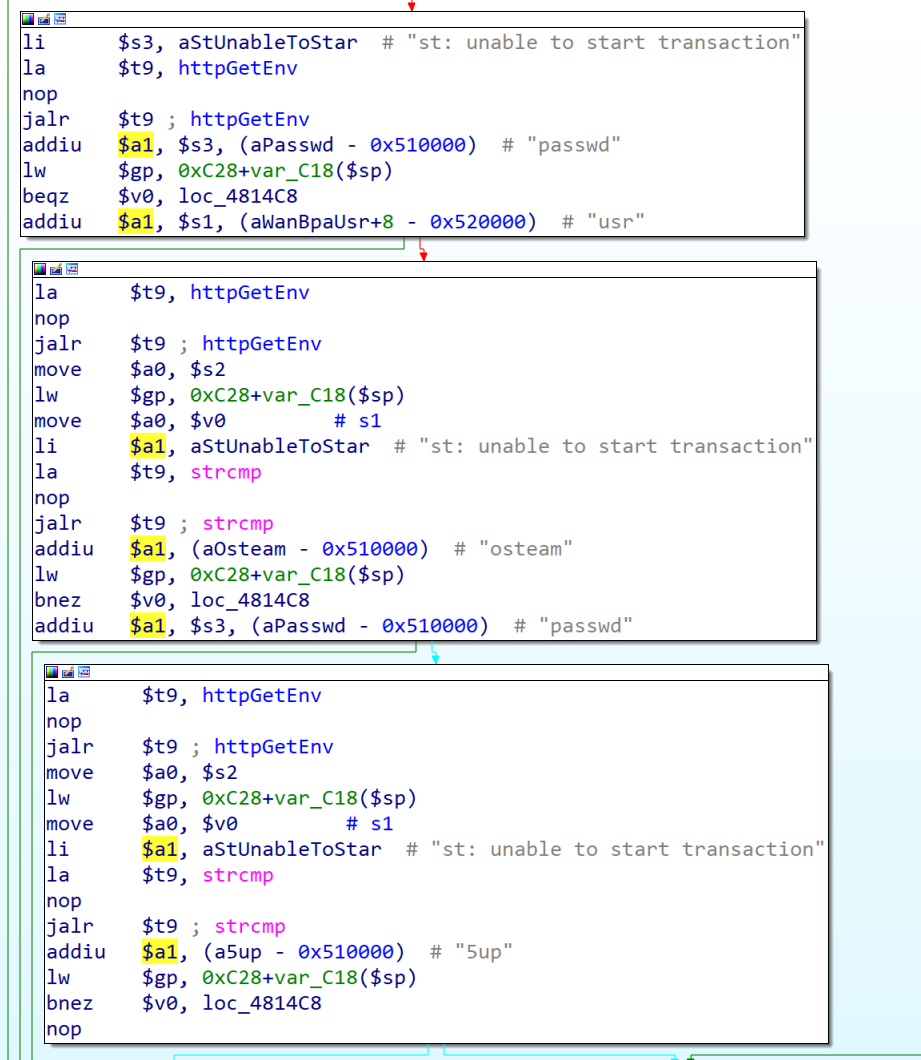Click the pencil icon on the "5up" block

pos(68,672)
